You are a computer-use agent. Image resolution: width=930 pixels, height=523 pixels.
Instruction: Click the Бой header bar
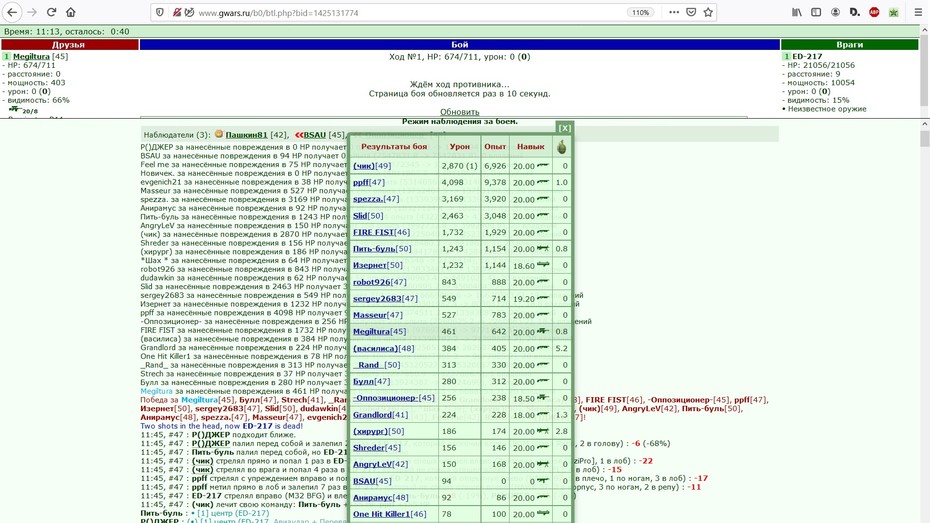[x=460, y=44]
